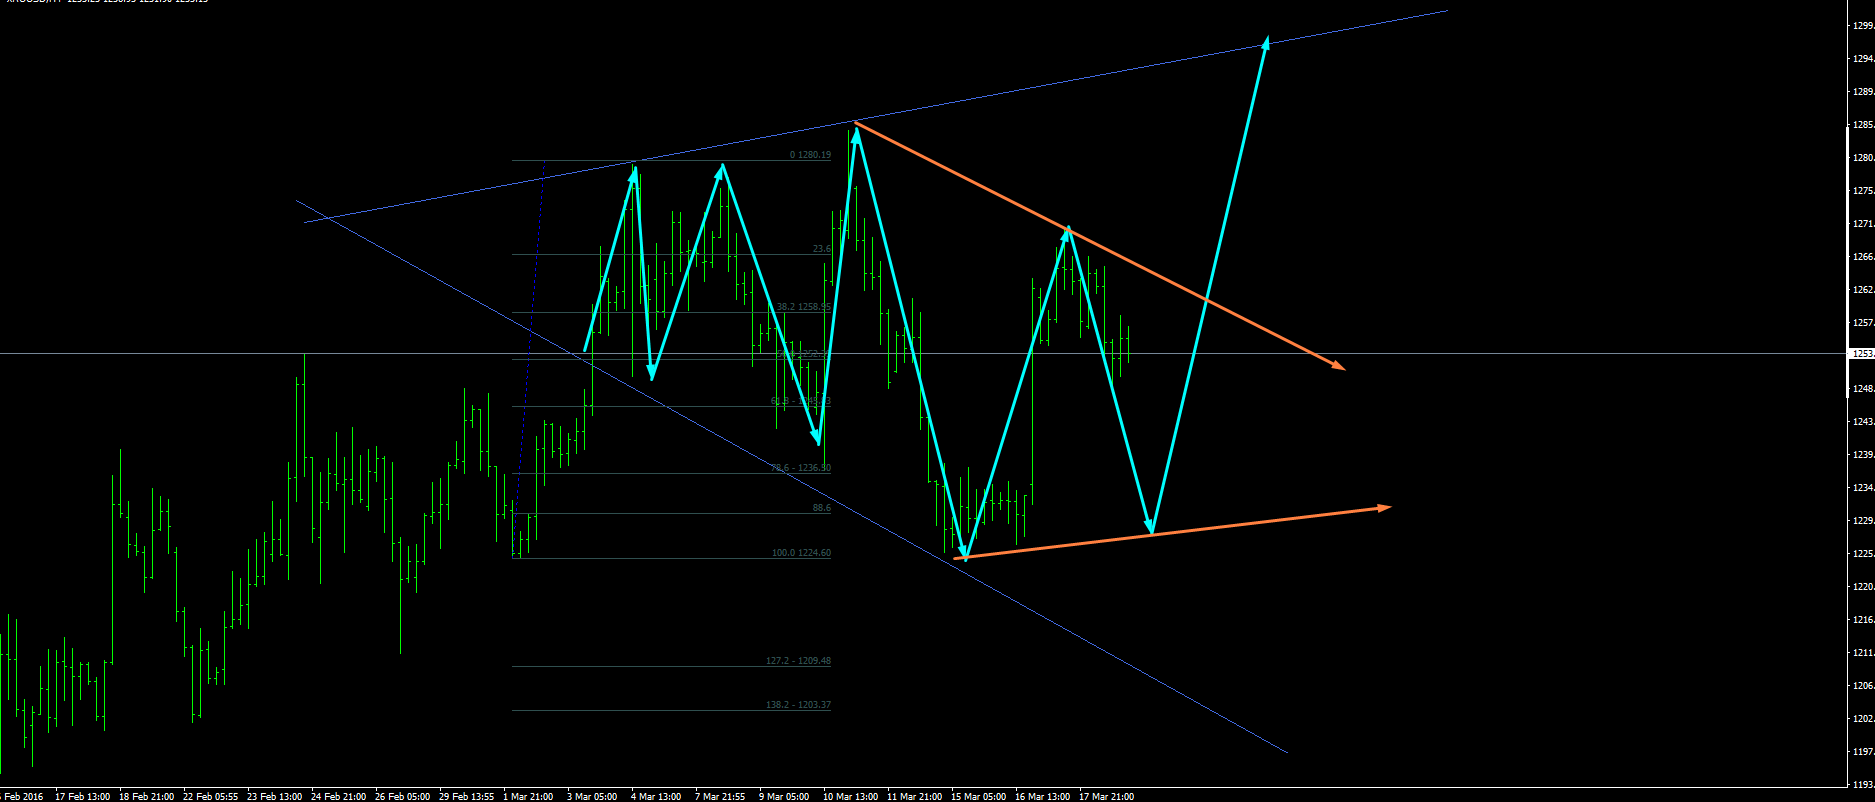Select the 23.6 Fibonacci level label
Viewport: 1875px width, 802px height.
coord(821,249)
